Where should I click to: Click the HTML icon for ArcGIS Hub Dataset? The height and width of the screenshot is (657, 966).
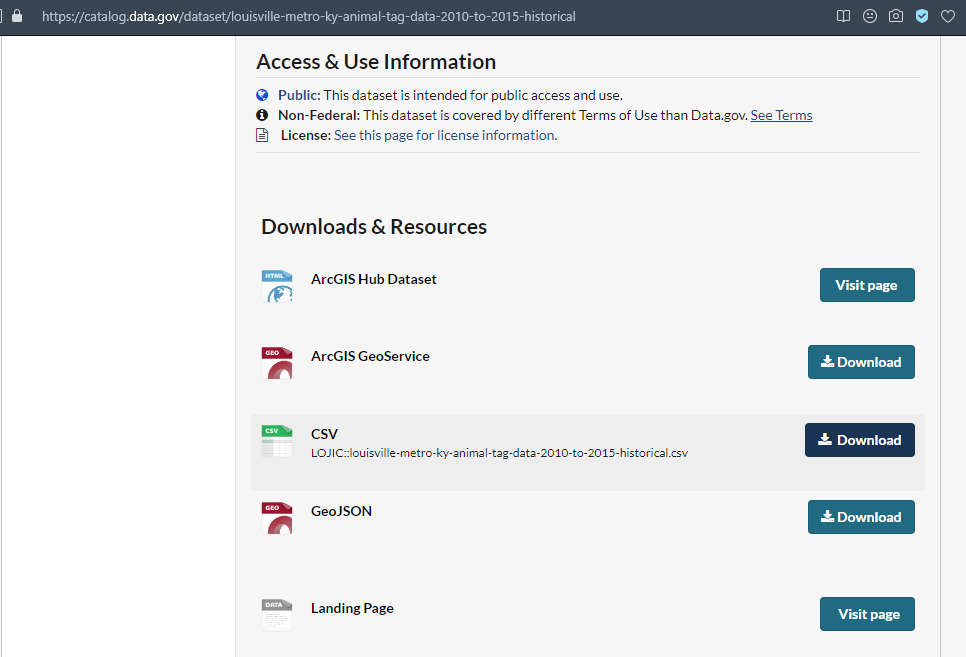pyautogui.click(x=277, y=286)
